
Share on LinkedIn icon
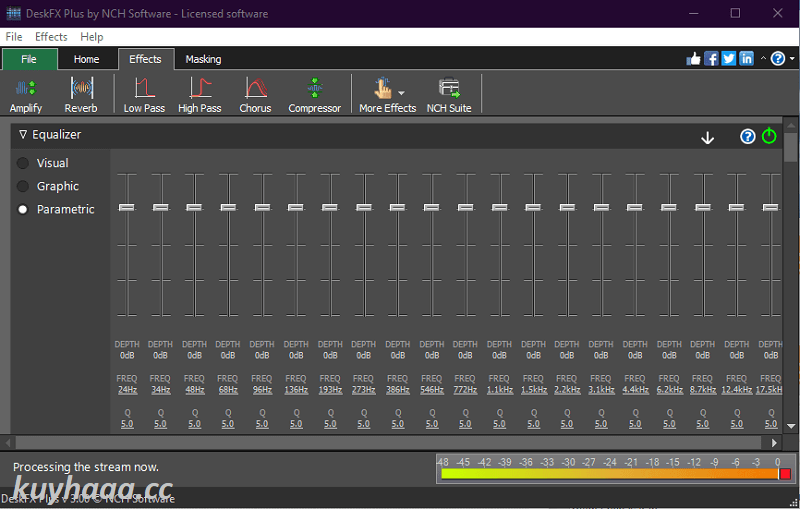(x=746, y=59)
